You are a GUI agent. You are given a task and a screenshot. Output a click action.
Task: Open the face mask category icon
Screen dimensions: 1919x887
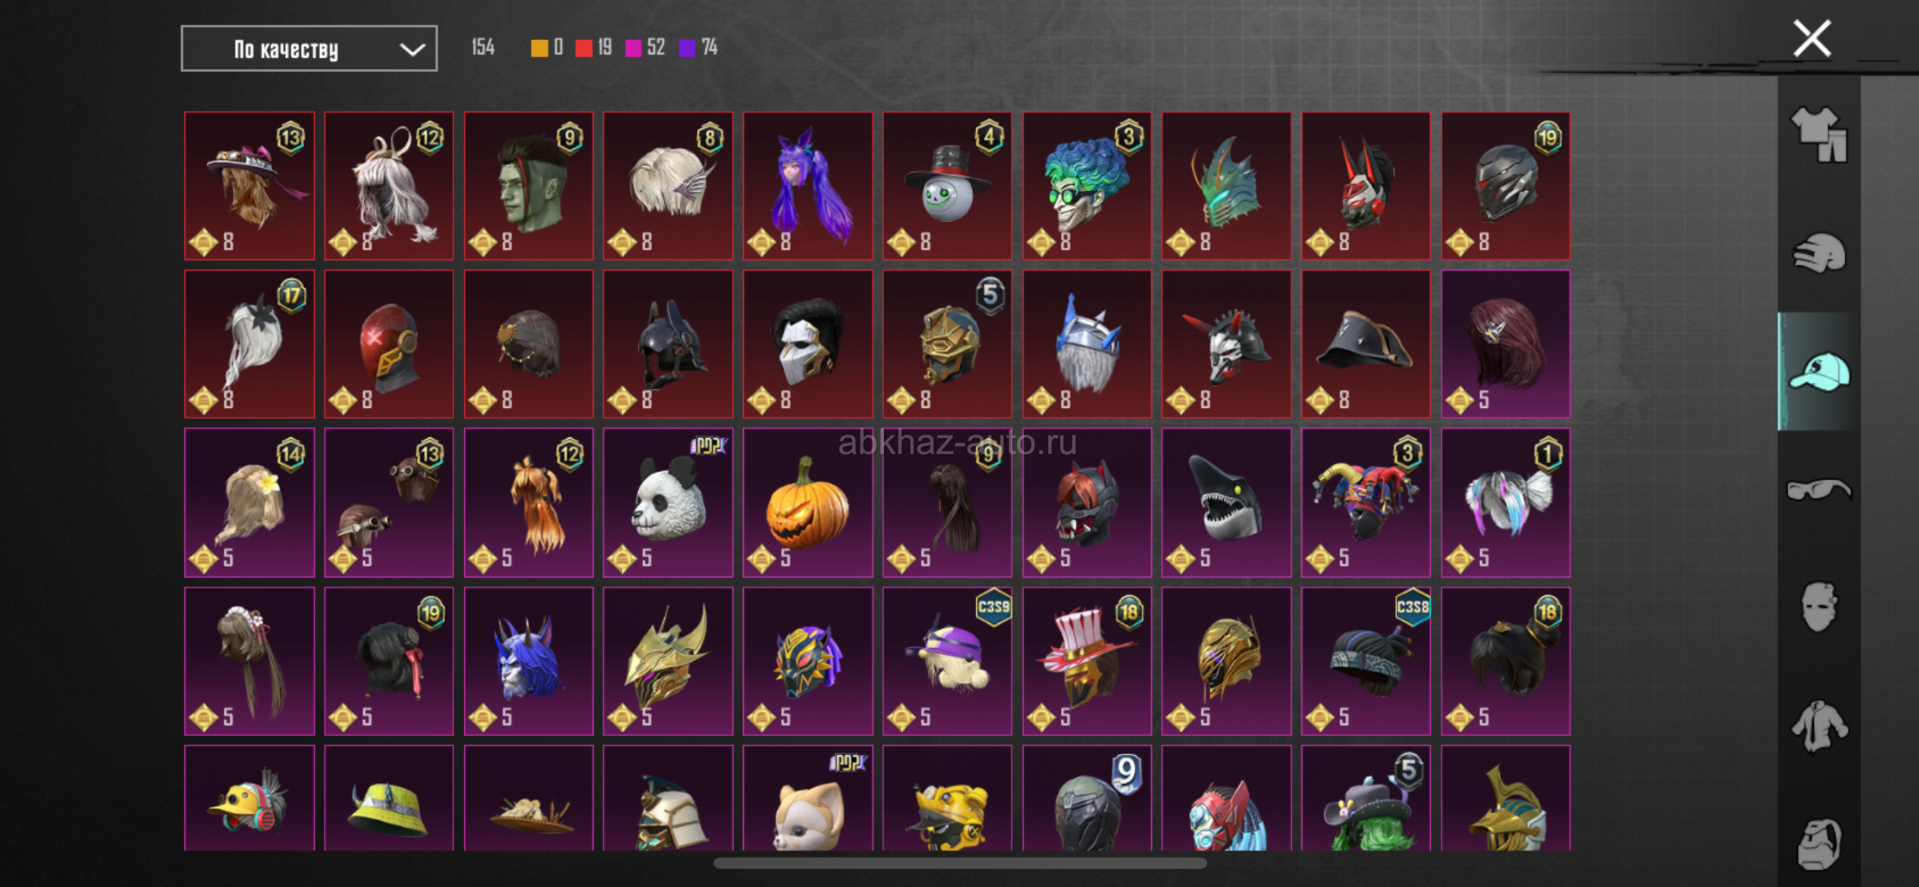[1819, 607]
